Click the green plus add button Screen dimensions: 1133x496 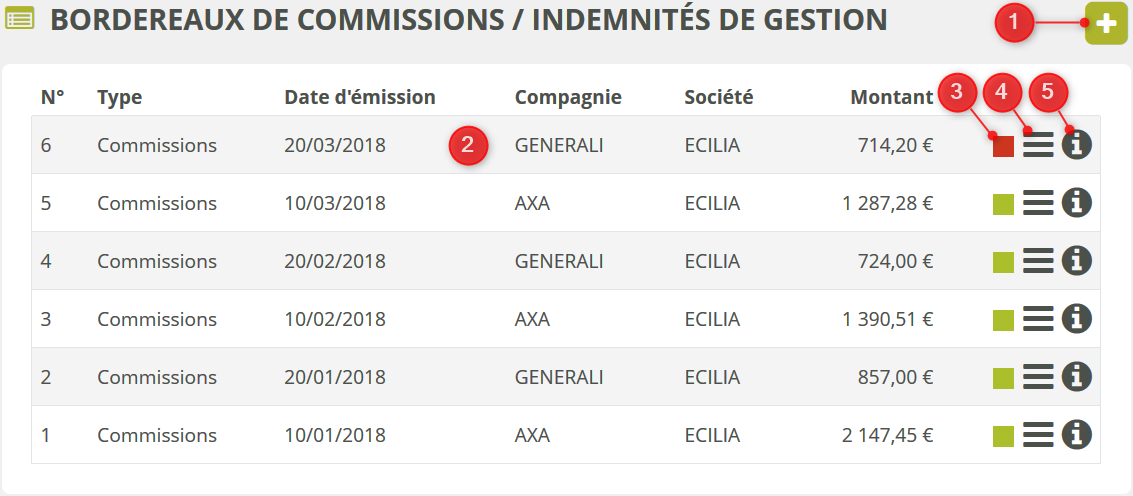[1105, 25]
